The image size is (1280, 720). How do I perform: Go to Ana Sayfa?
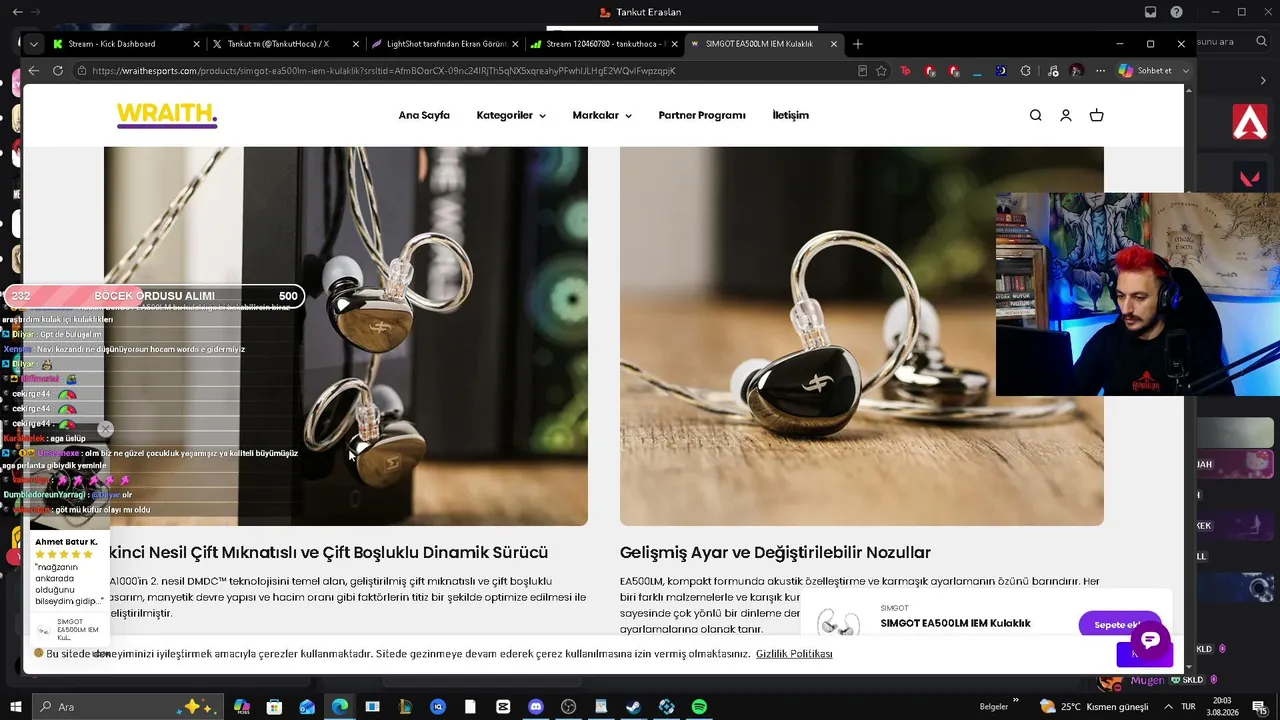click(424, 115)
